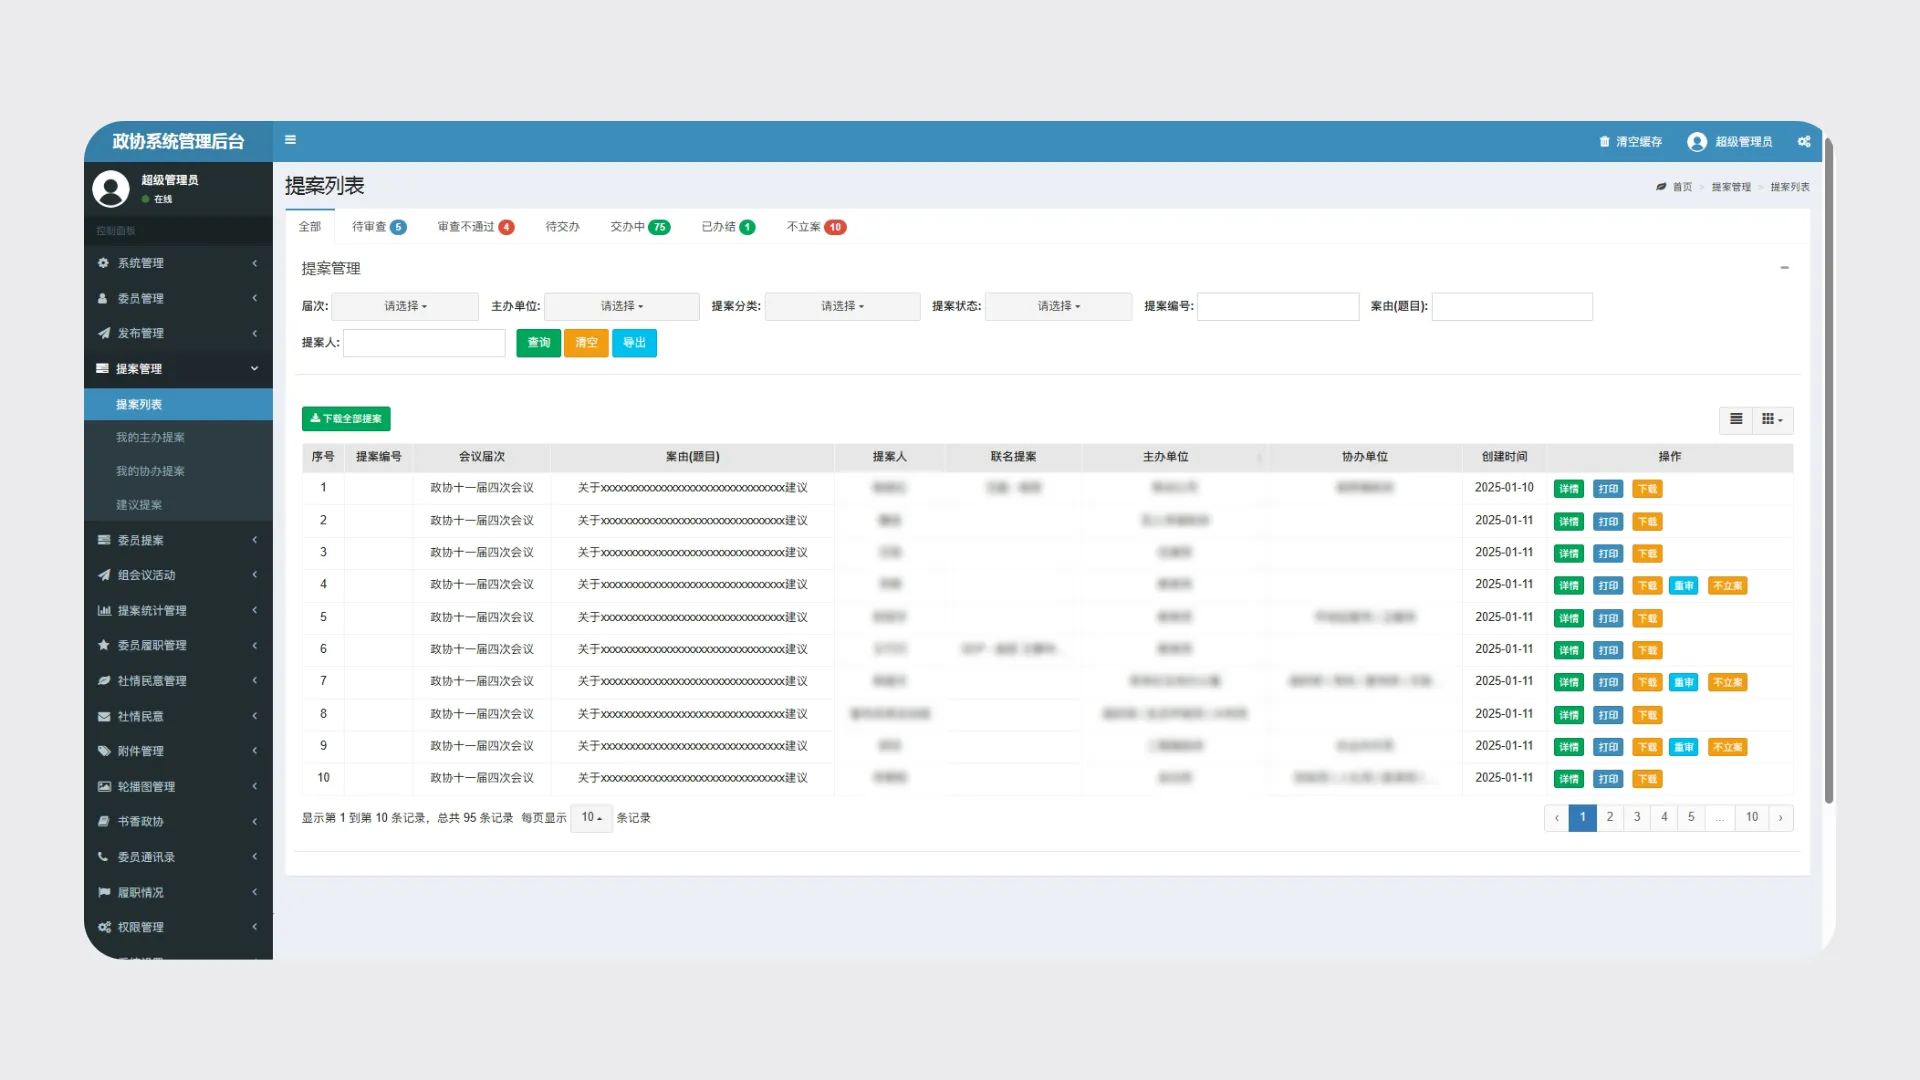Open the 届次 dropdown selector
The image size is (1920, 1080).
point(405,306)
